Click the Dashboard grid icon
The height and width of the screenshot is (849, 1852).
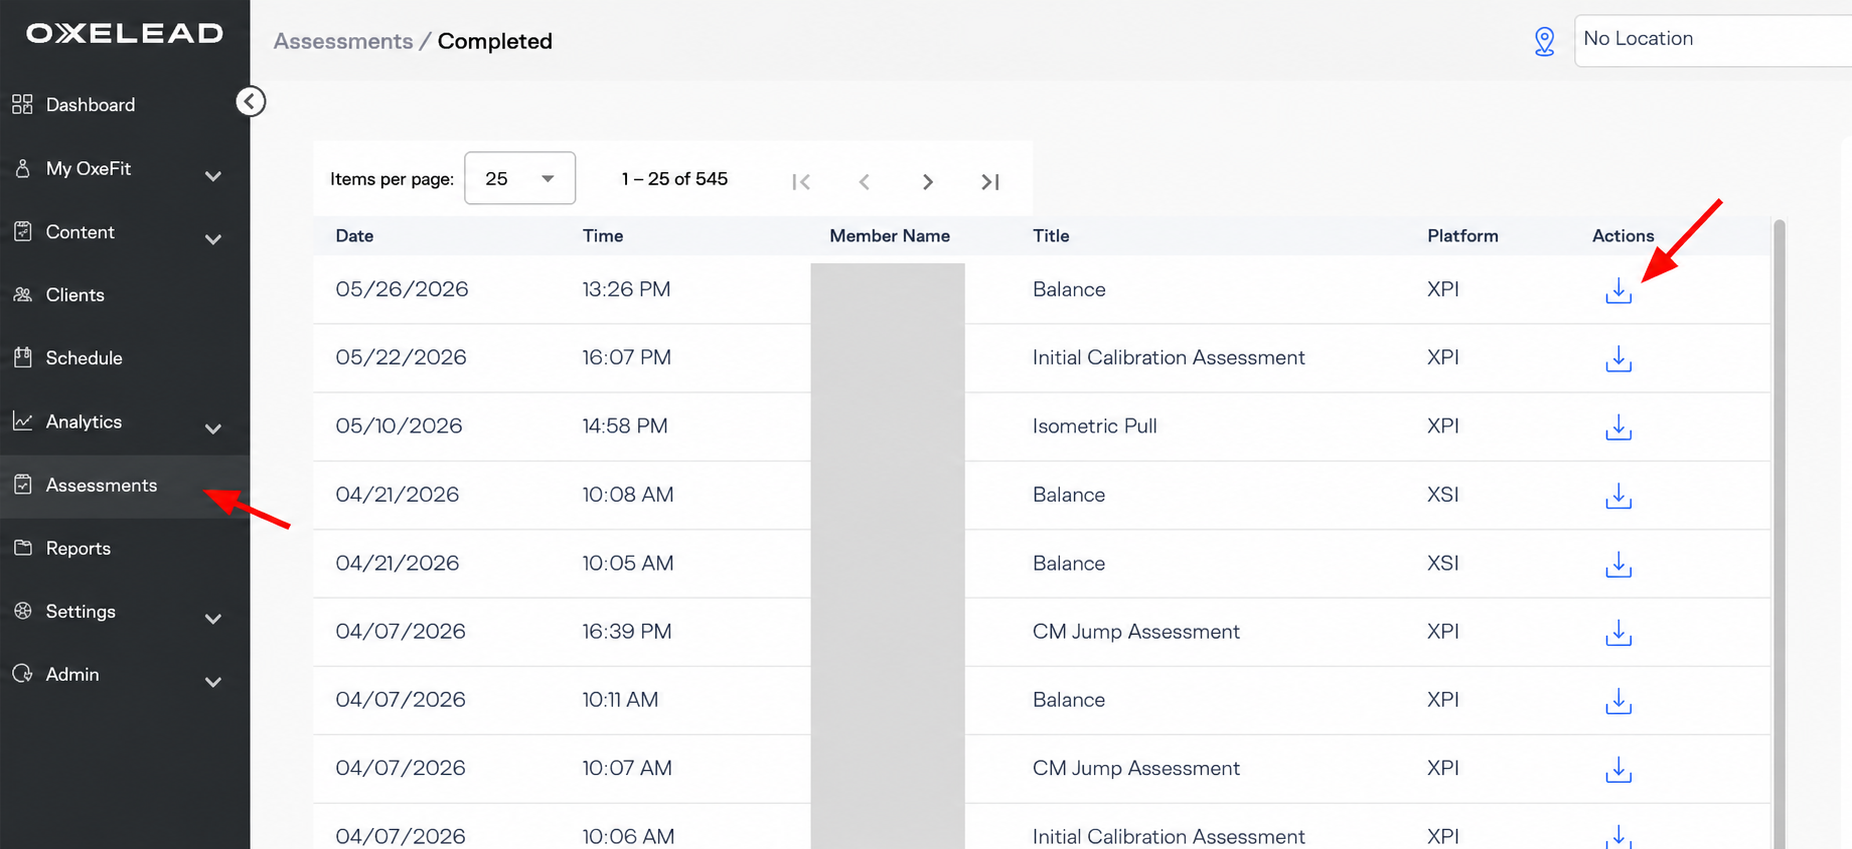coord(22,104)
